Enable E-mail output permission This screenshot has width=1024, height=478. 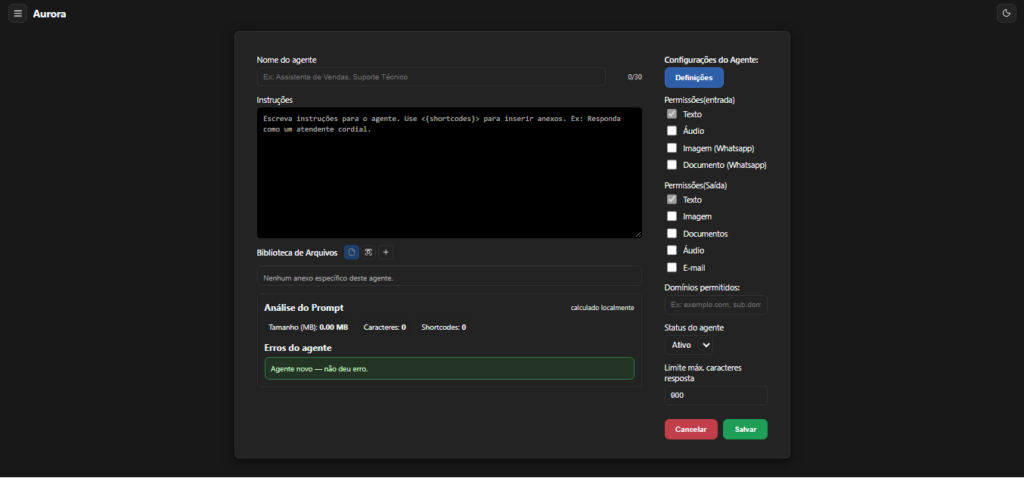click(x=672, y=267)
